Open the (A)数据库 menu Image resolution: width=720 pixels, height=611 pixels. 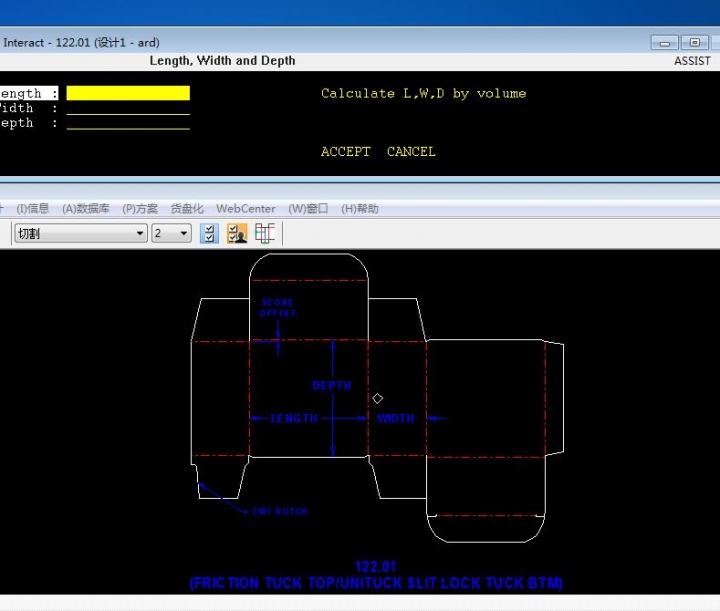[x=86, y=209]
